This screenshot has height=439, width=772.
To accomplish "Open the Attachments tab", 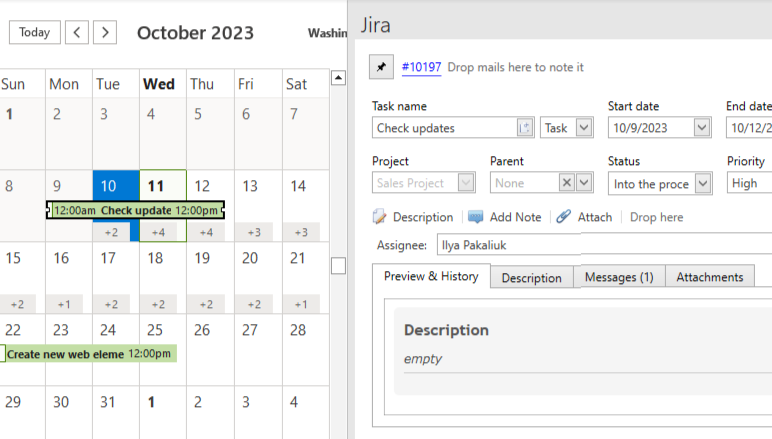I will pos(709,277).
